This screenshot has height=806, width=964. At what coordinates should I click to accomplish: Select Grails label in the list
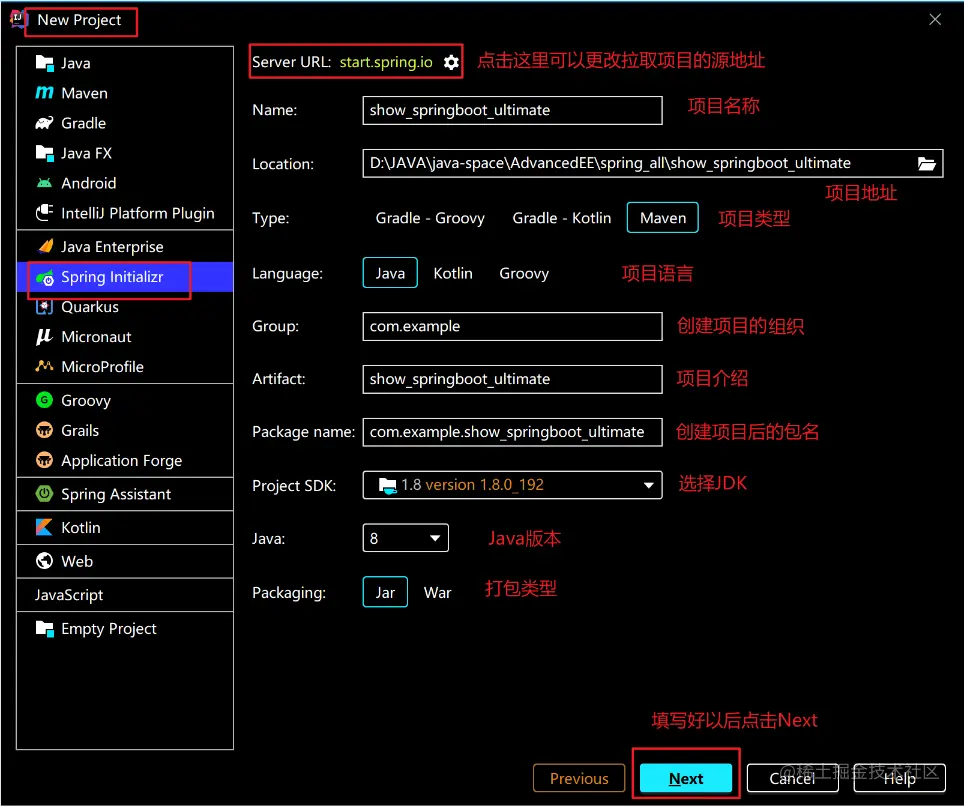coord(80,430)
